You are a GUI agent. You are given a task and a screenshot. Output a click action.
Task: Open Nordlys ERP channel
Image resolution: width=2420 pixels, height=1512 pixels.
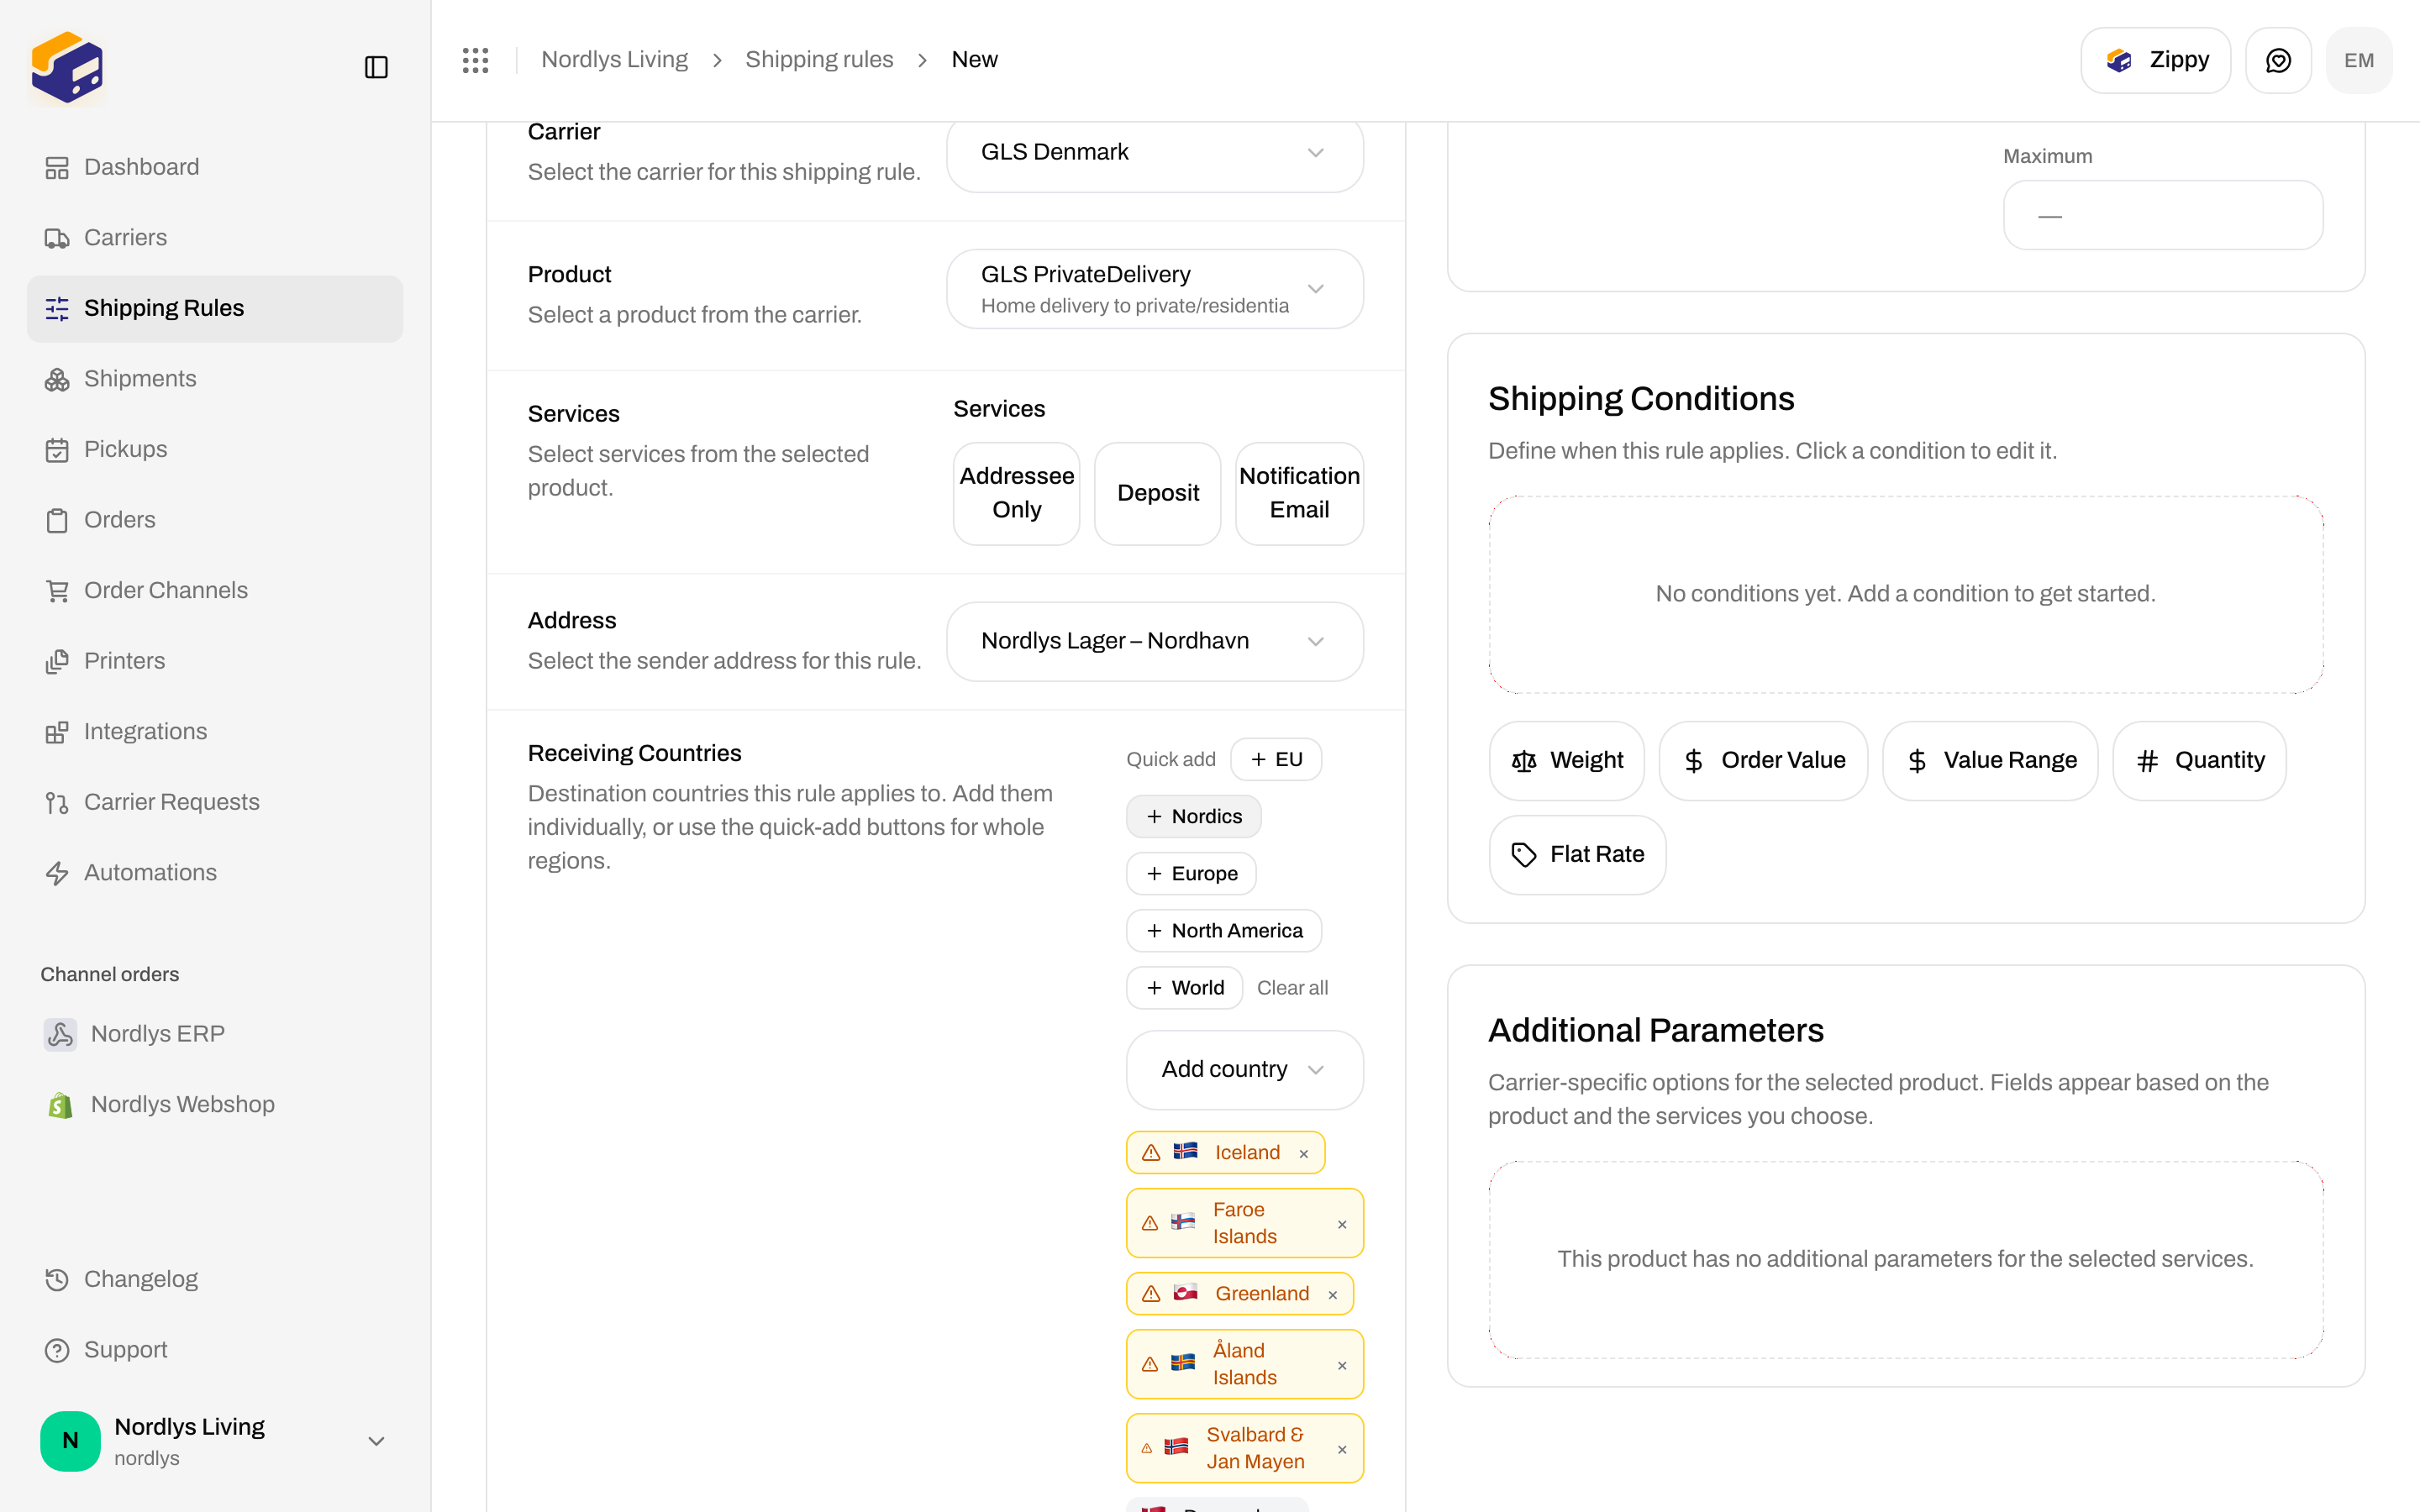[215, 1034]
